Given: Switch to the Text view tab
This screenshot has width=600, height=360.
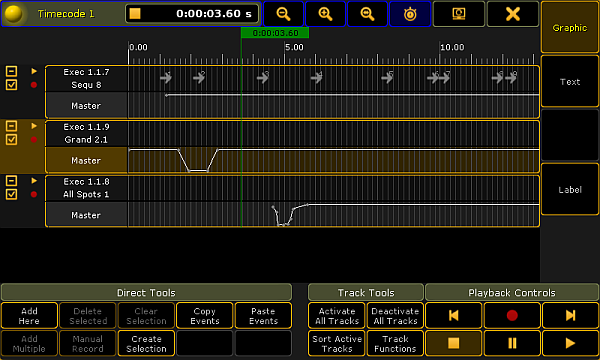Looking at the screenshot, I should pyautogui.click(x=570, y=81).
